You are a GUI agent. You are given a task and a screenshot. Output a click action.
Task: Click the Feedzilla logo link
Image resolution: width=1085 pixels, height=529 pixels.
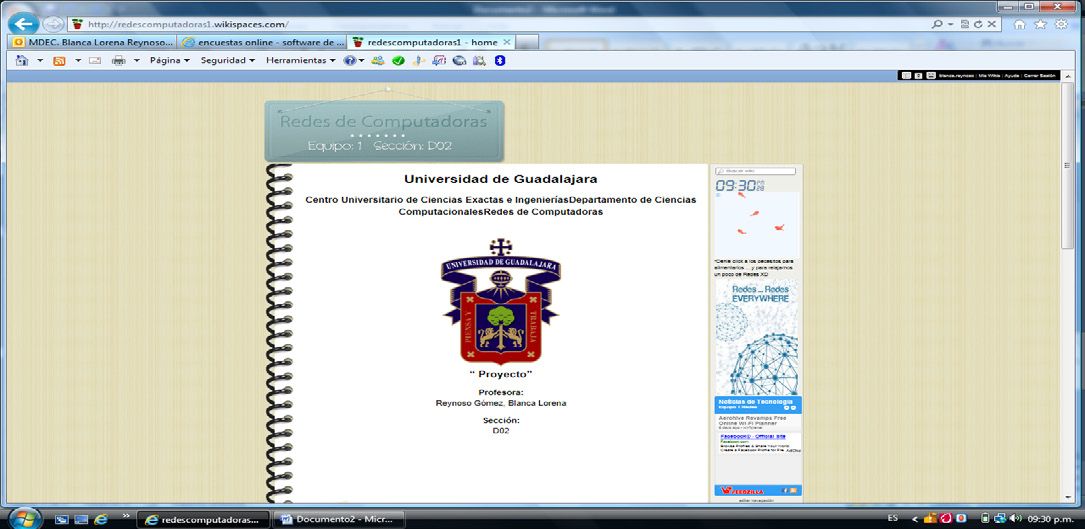[742, 490]
